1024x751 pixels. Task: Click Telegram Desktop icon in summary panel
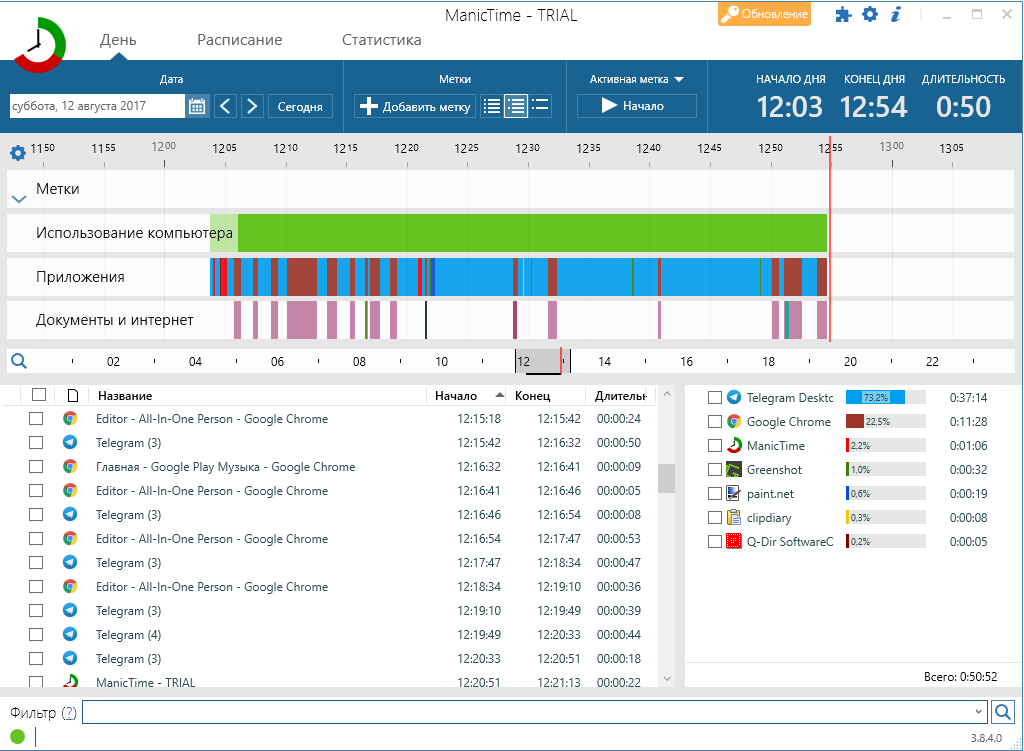click(x=734, y=397)
